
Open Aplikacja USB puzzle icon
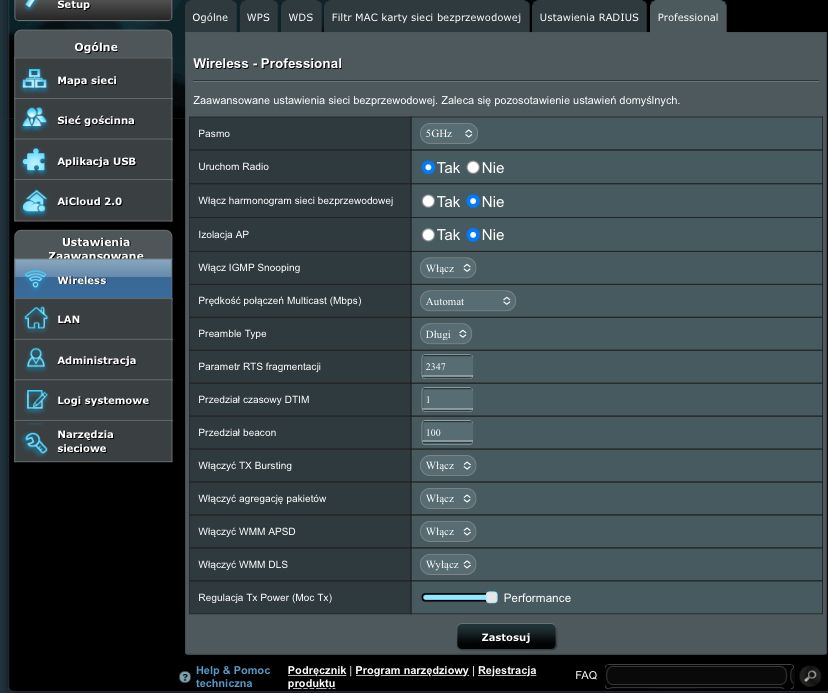tap(35, 161)
